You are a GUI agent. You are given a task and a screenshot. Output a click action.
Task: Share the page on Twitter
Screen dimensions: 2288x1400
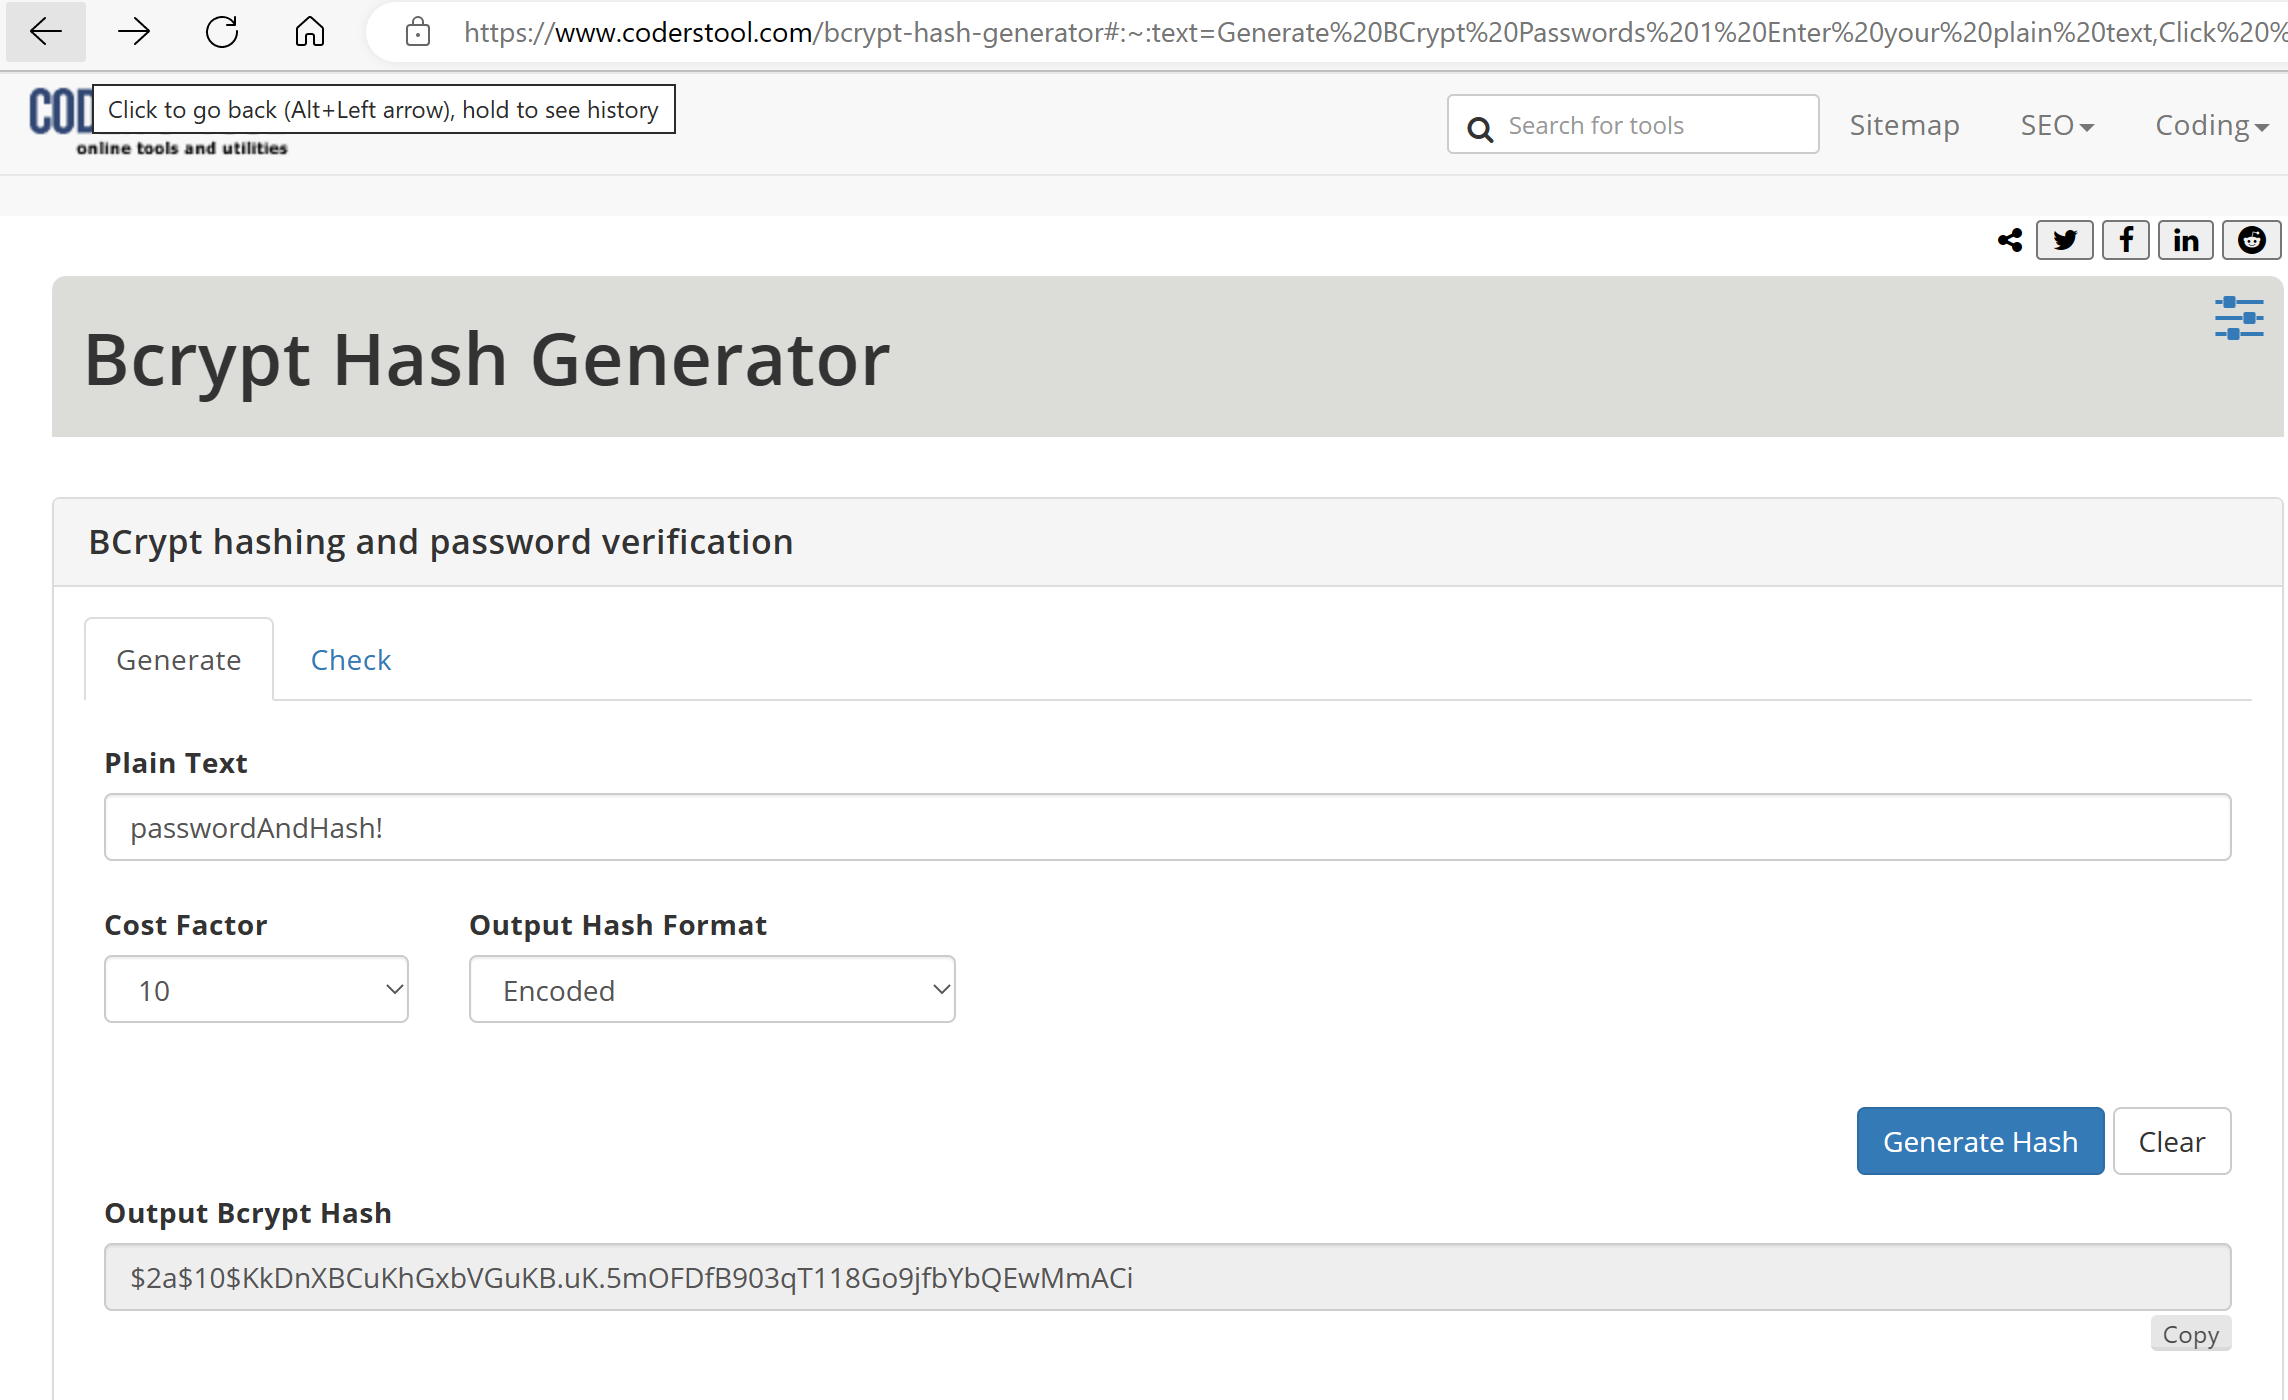[2064, 239]
